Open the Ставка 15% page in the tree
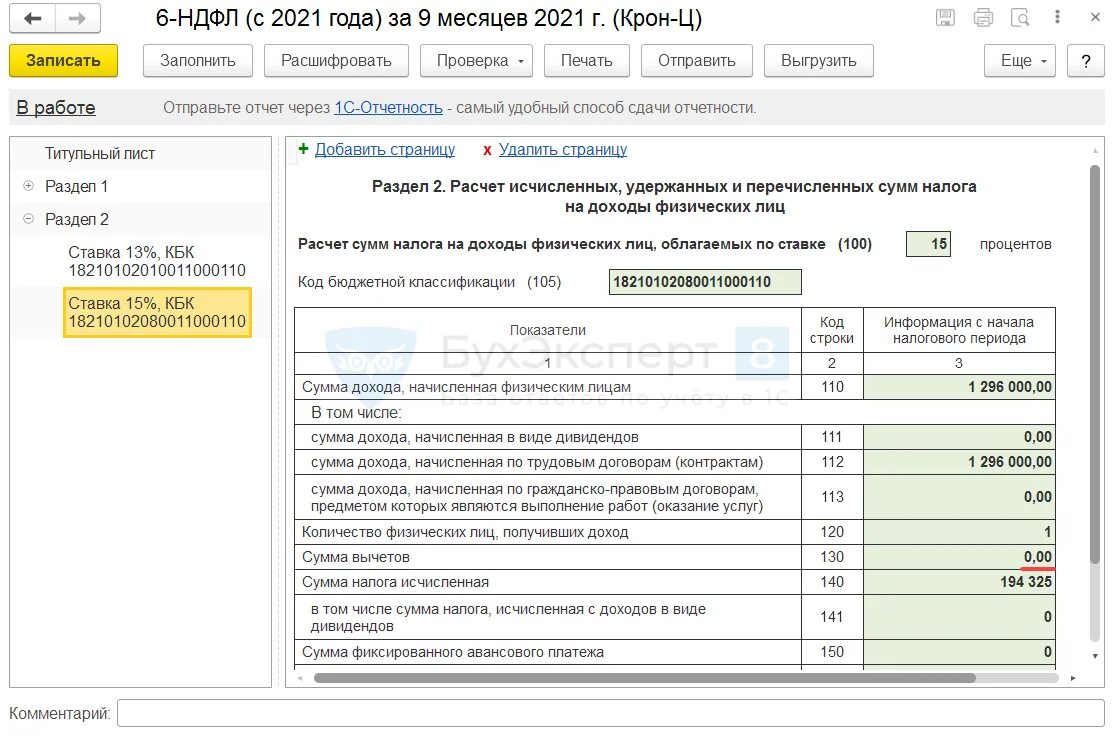The image size is (1115, 736). pyautogui.click(x=157, y=312)
